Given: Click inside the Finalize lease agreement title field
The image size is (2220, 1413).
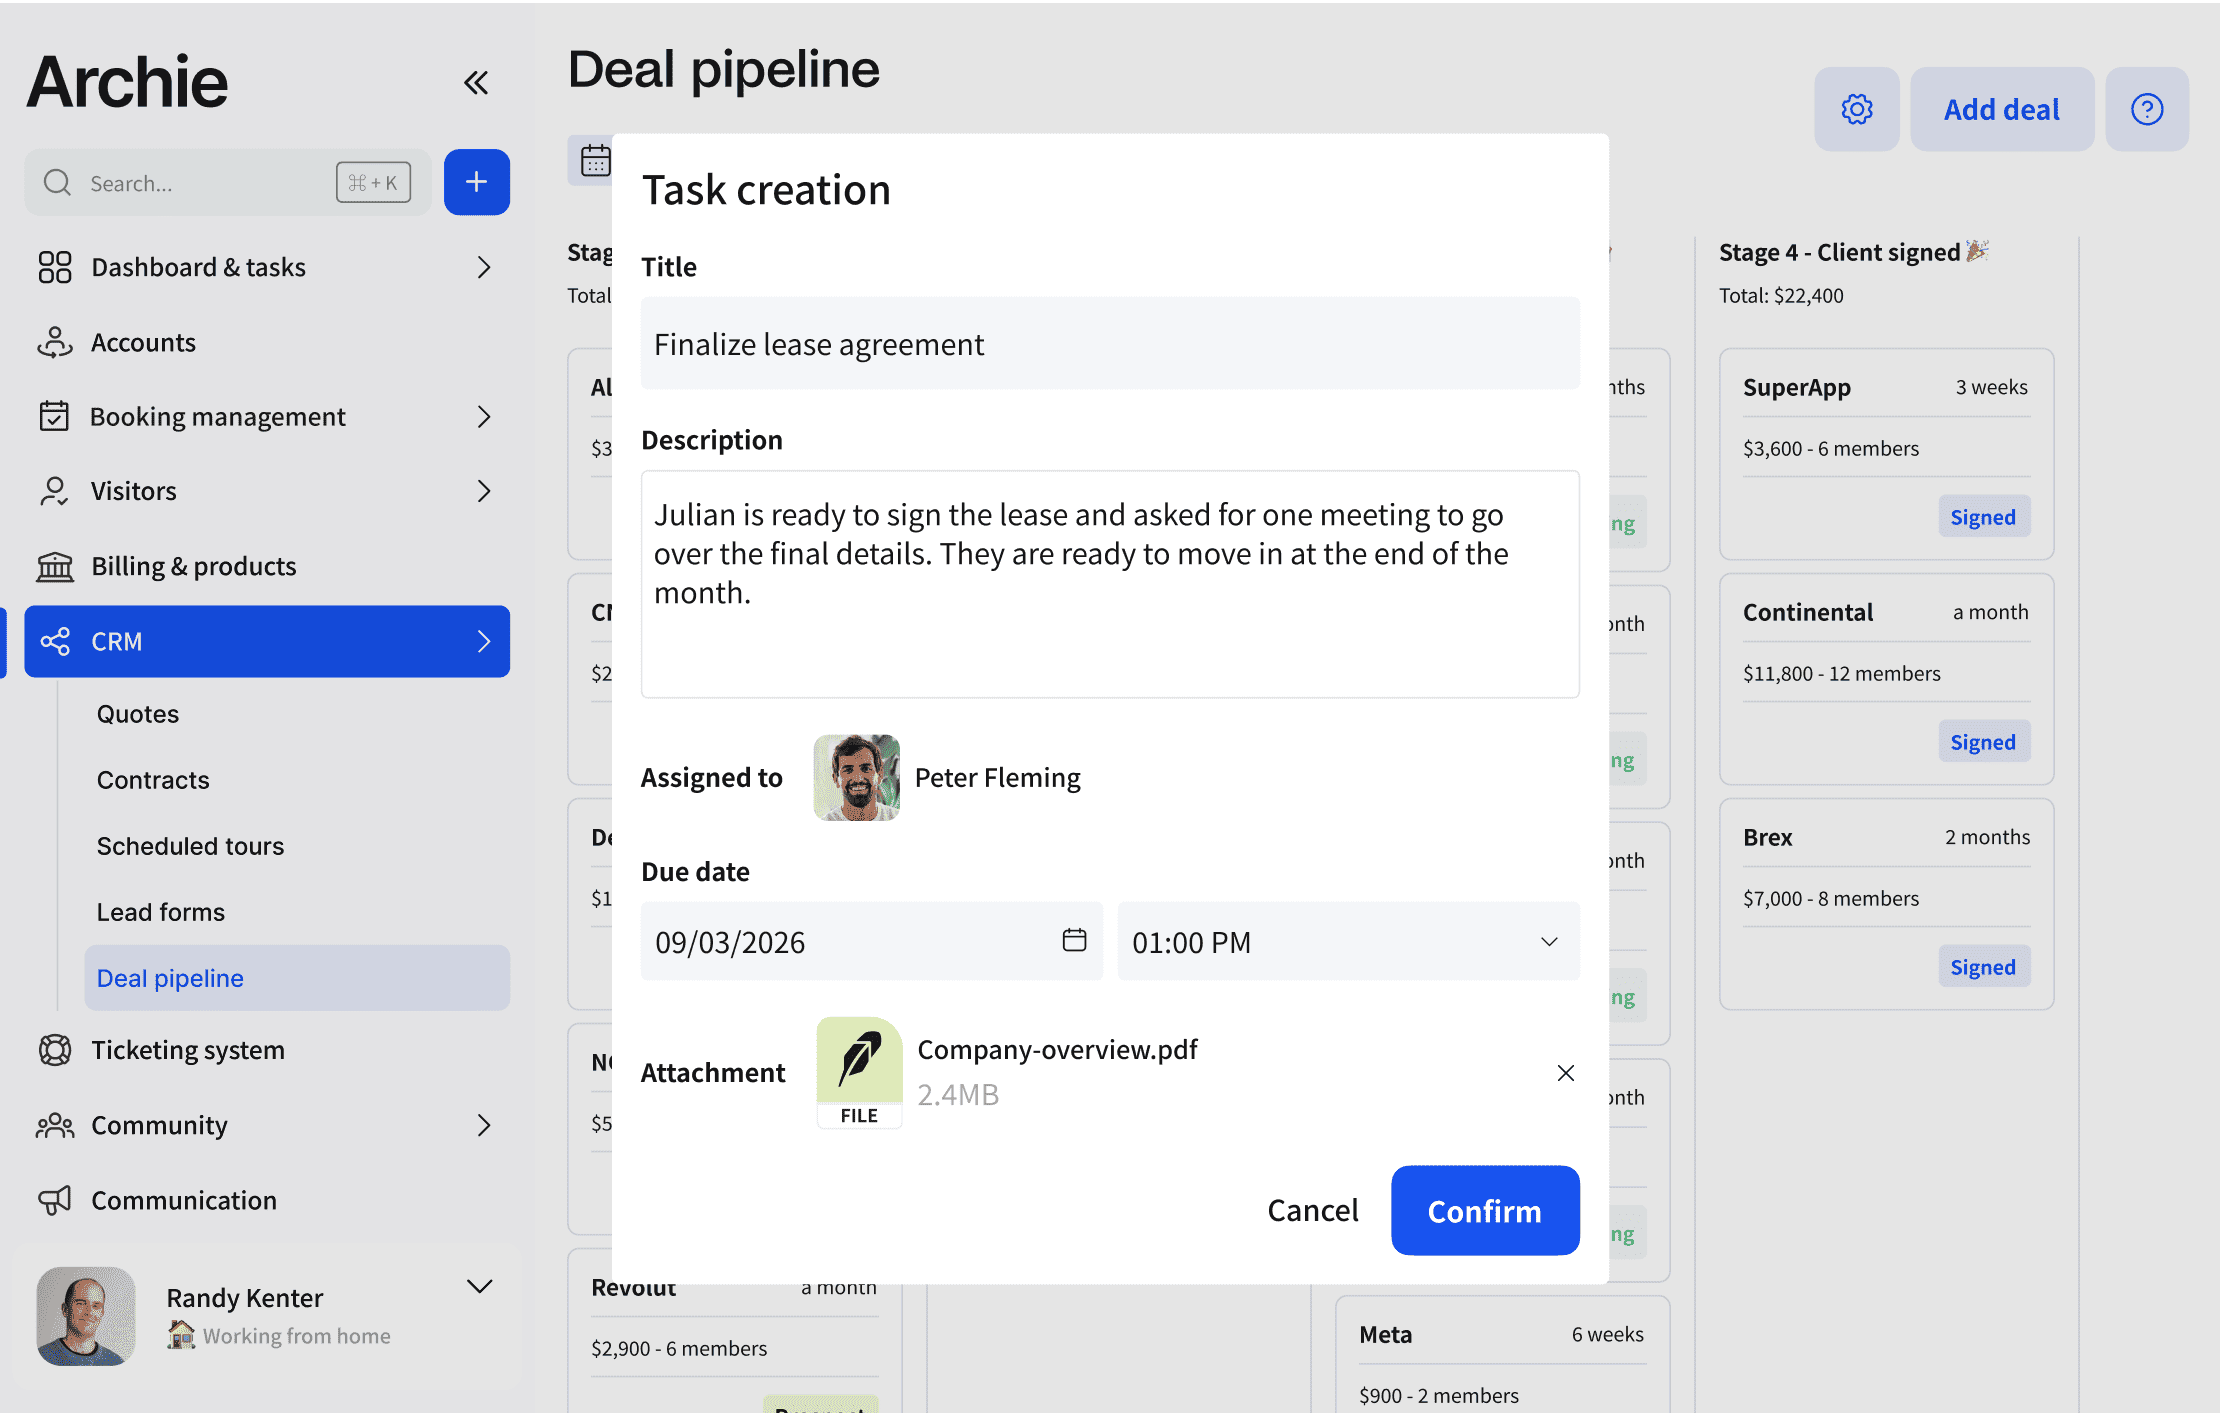Looking at the screenshot, I should (1109, 343).
